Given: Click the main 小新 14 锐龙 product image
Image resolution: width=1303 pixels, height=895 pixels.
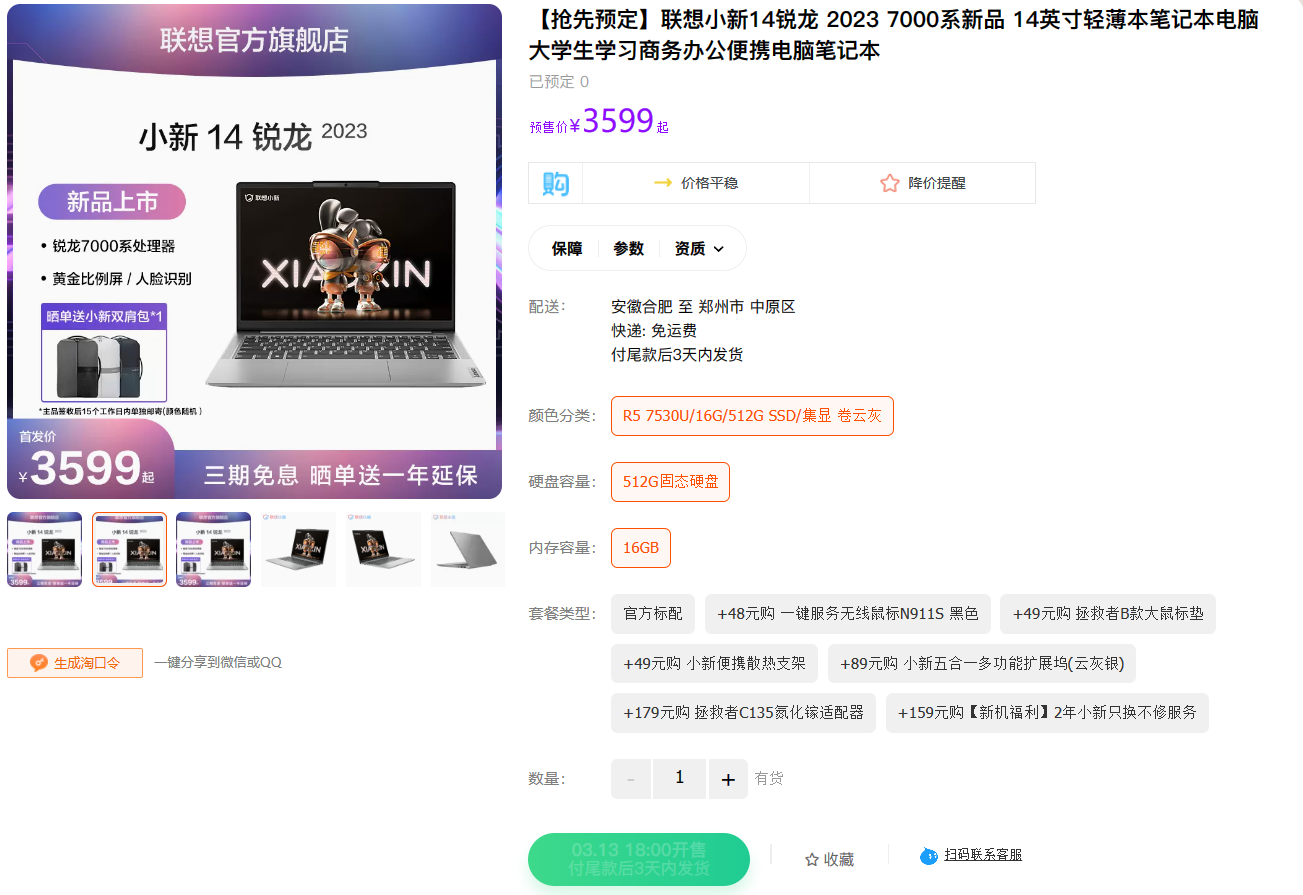Looking at the screenshot, I should pyautogui.click(x=255, y=251).
